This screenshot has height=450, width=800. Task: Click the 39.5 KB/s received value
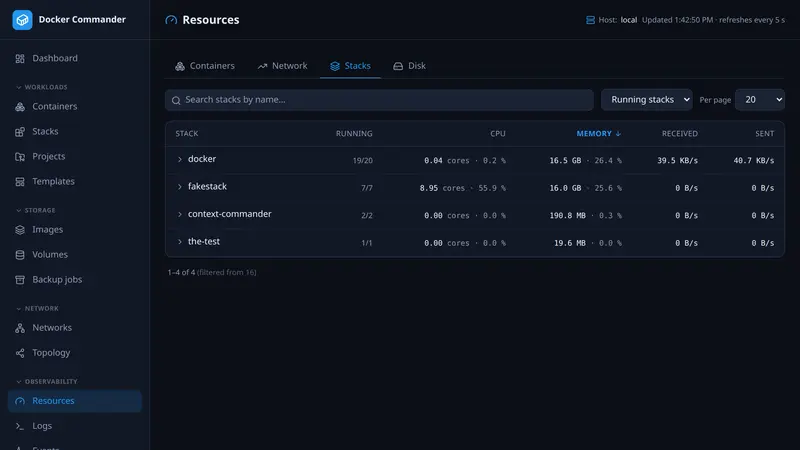678,161
